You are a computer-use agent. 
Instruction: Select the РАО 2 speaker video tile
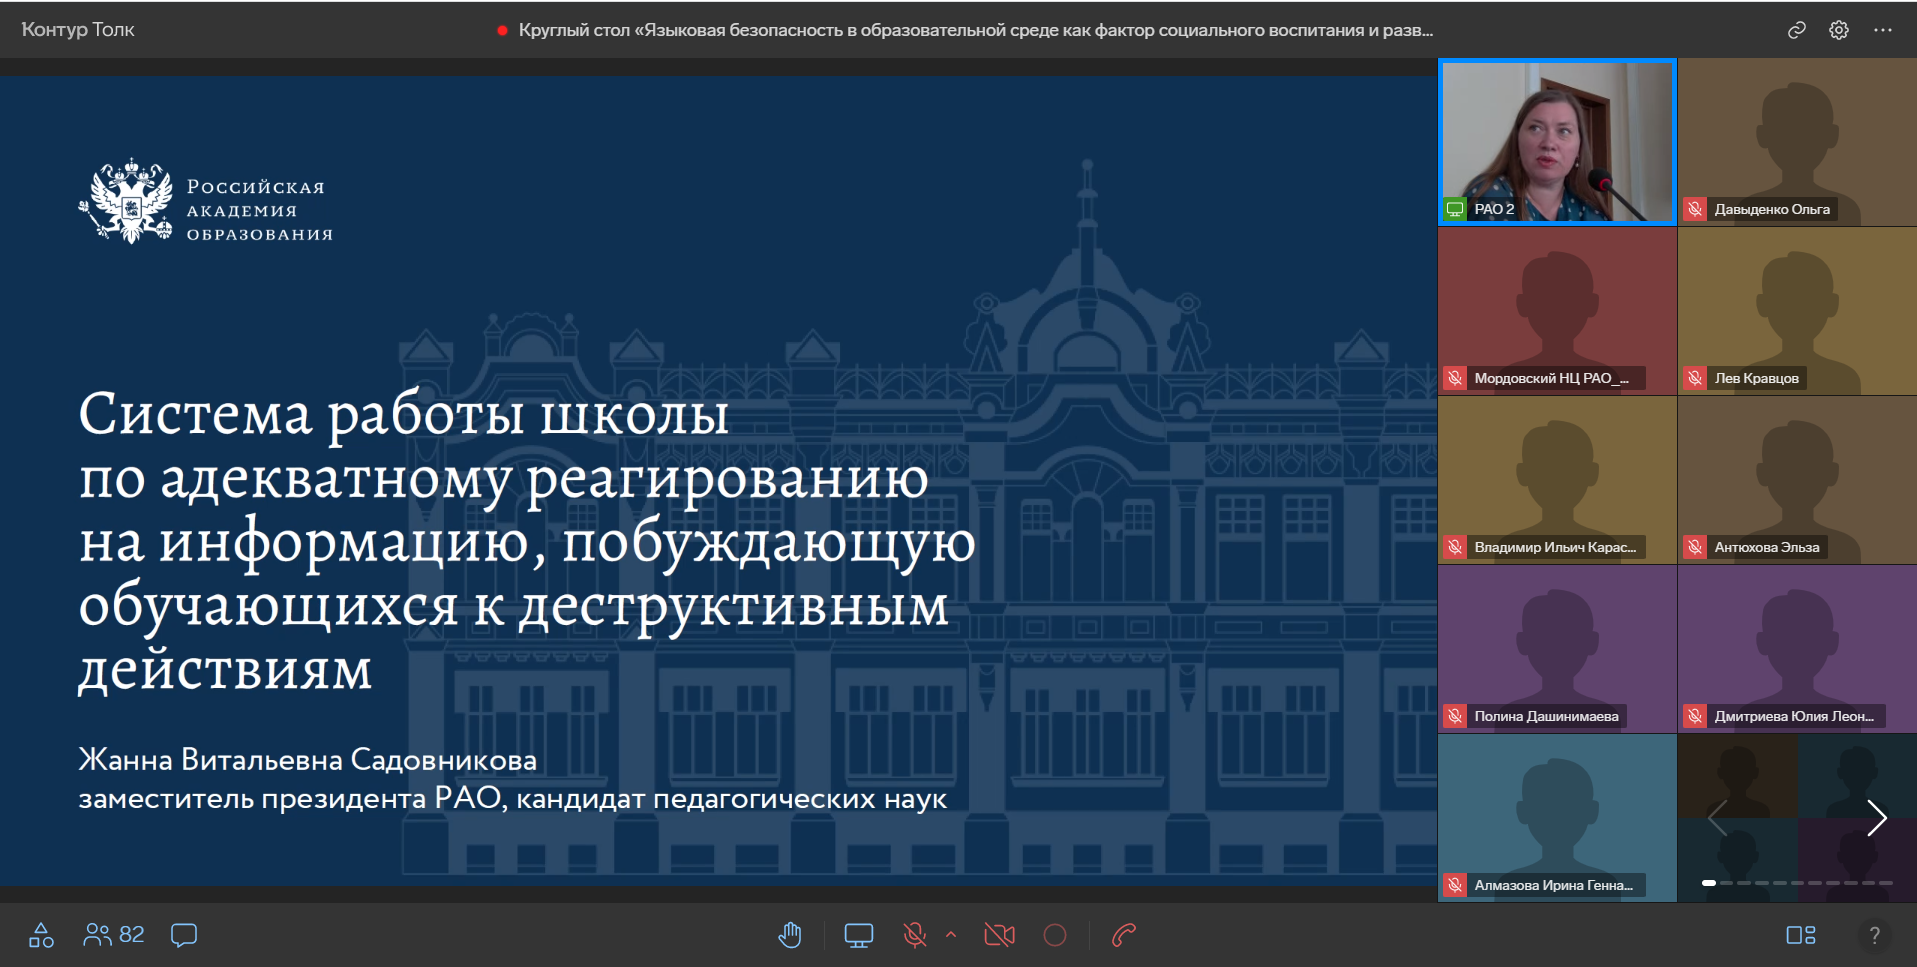[x=1557, y=141]
